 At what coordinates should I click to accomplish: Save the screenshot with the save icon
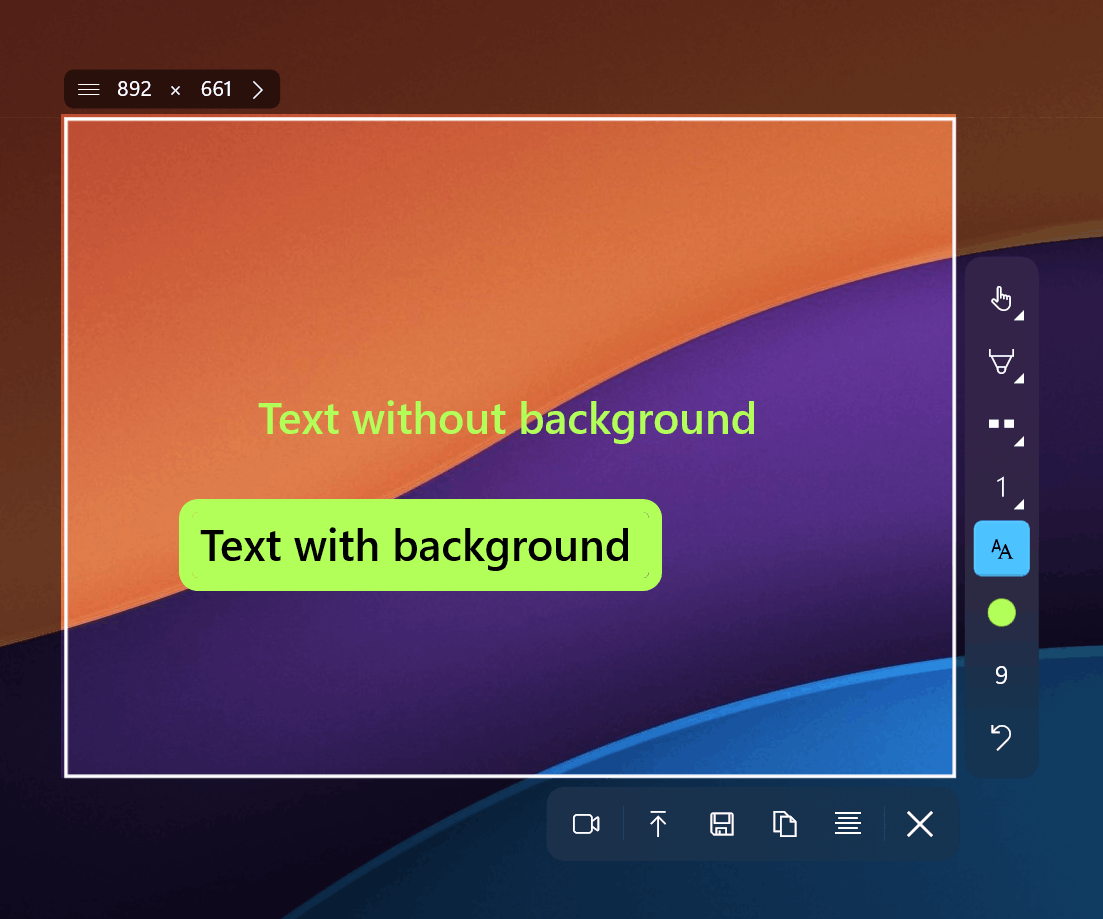[721, 824]
